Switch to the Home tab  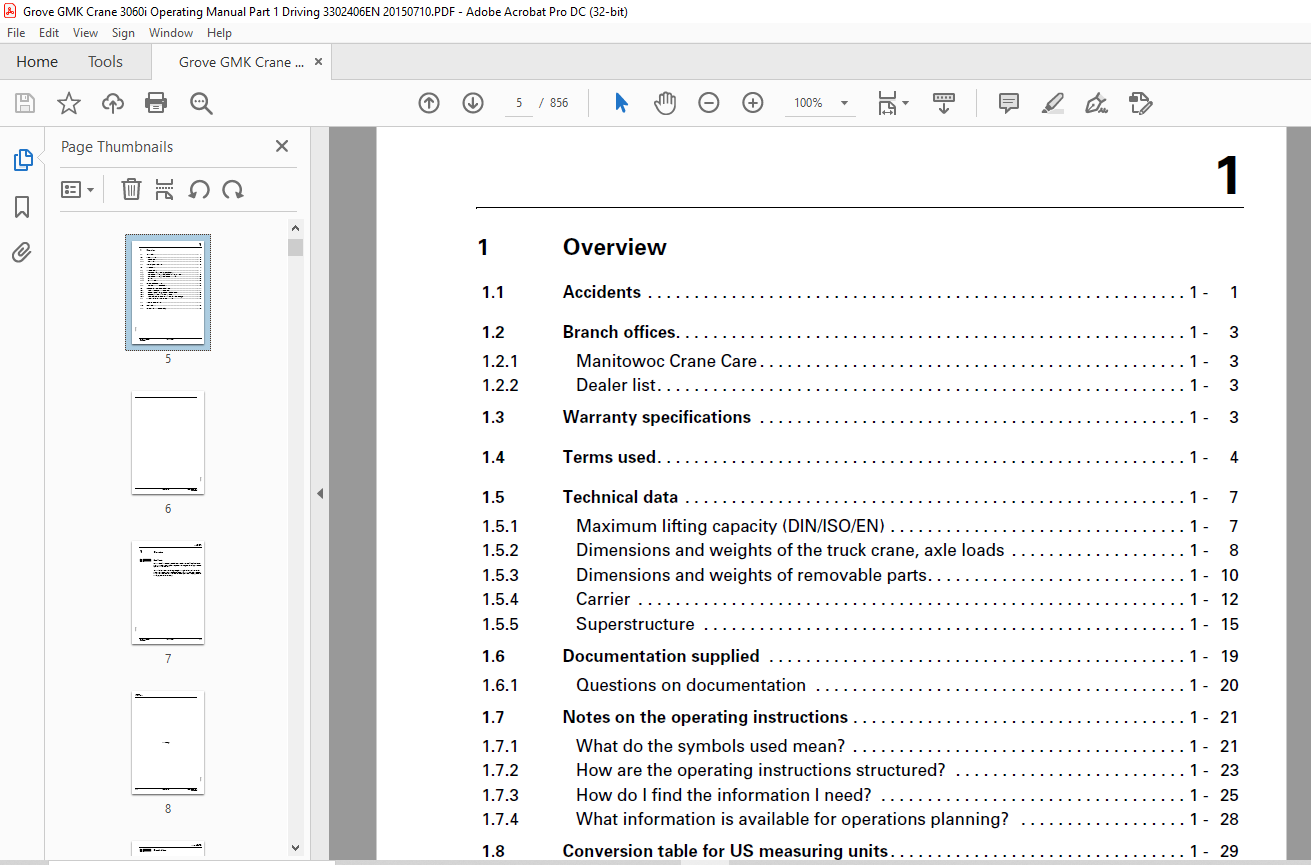[x=37, y=62]
